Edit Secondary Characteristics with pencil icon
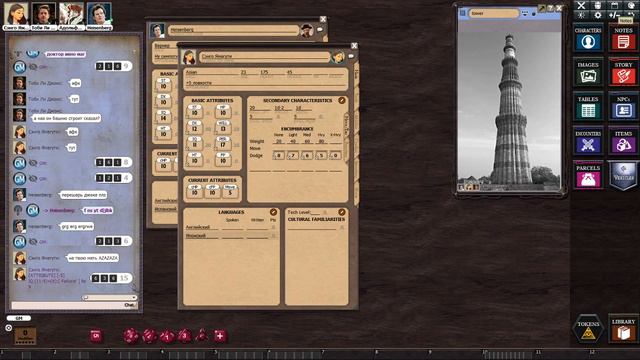The image size is (640, 360). pyautogui.click(x=342, y=100)
